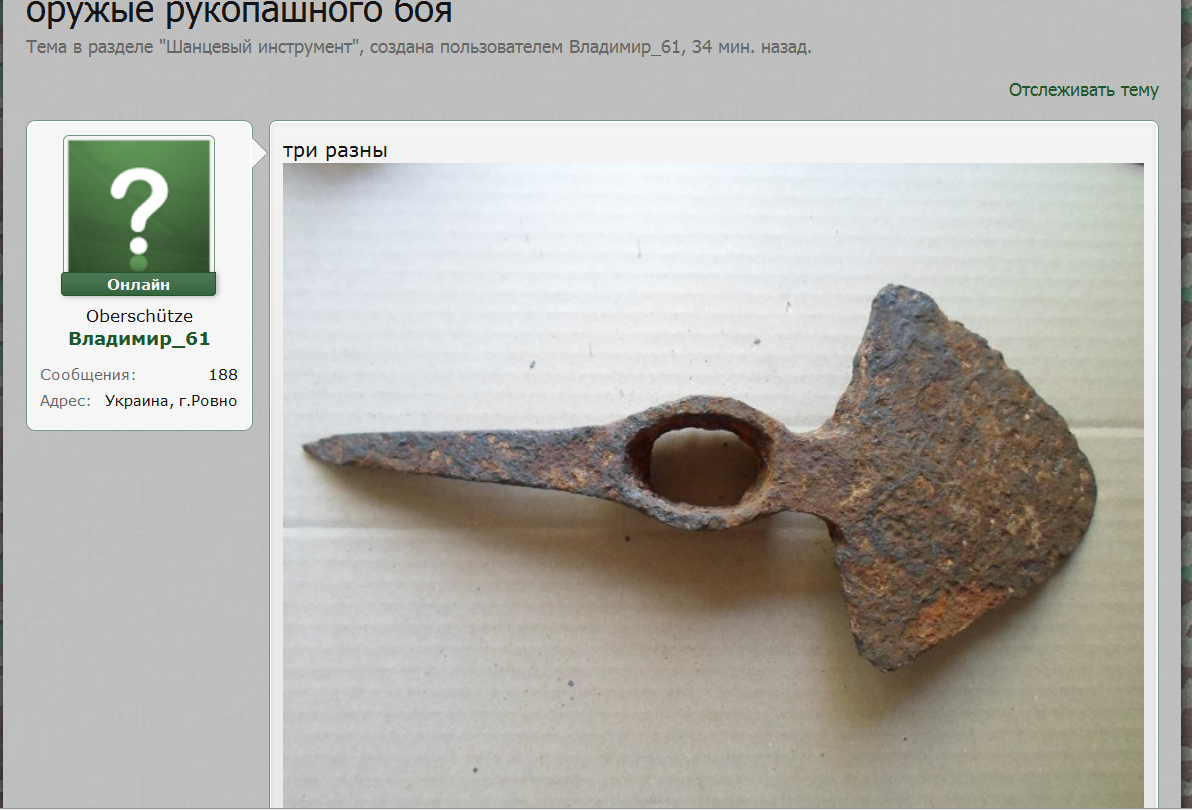Click the word Тема in thread subtitle
The image size is (1192, 810).
47,47
